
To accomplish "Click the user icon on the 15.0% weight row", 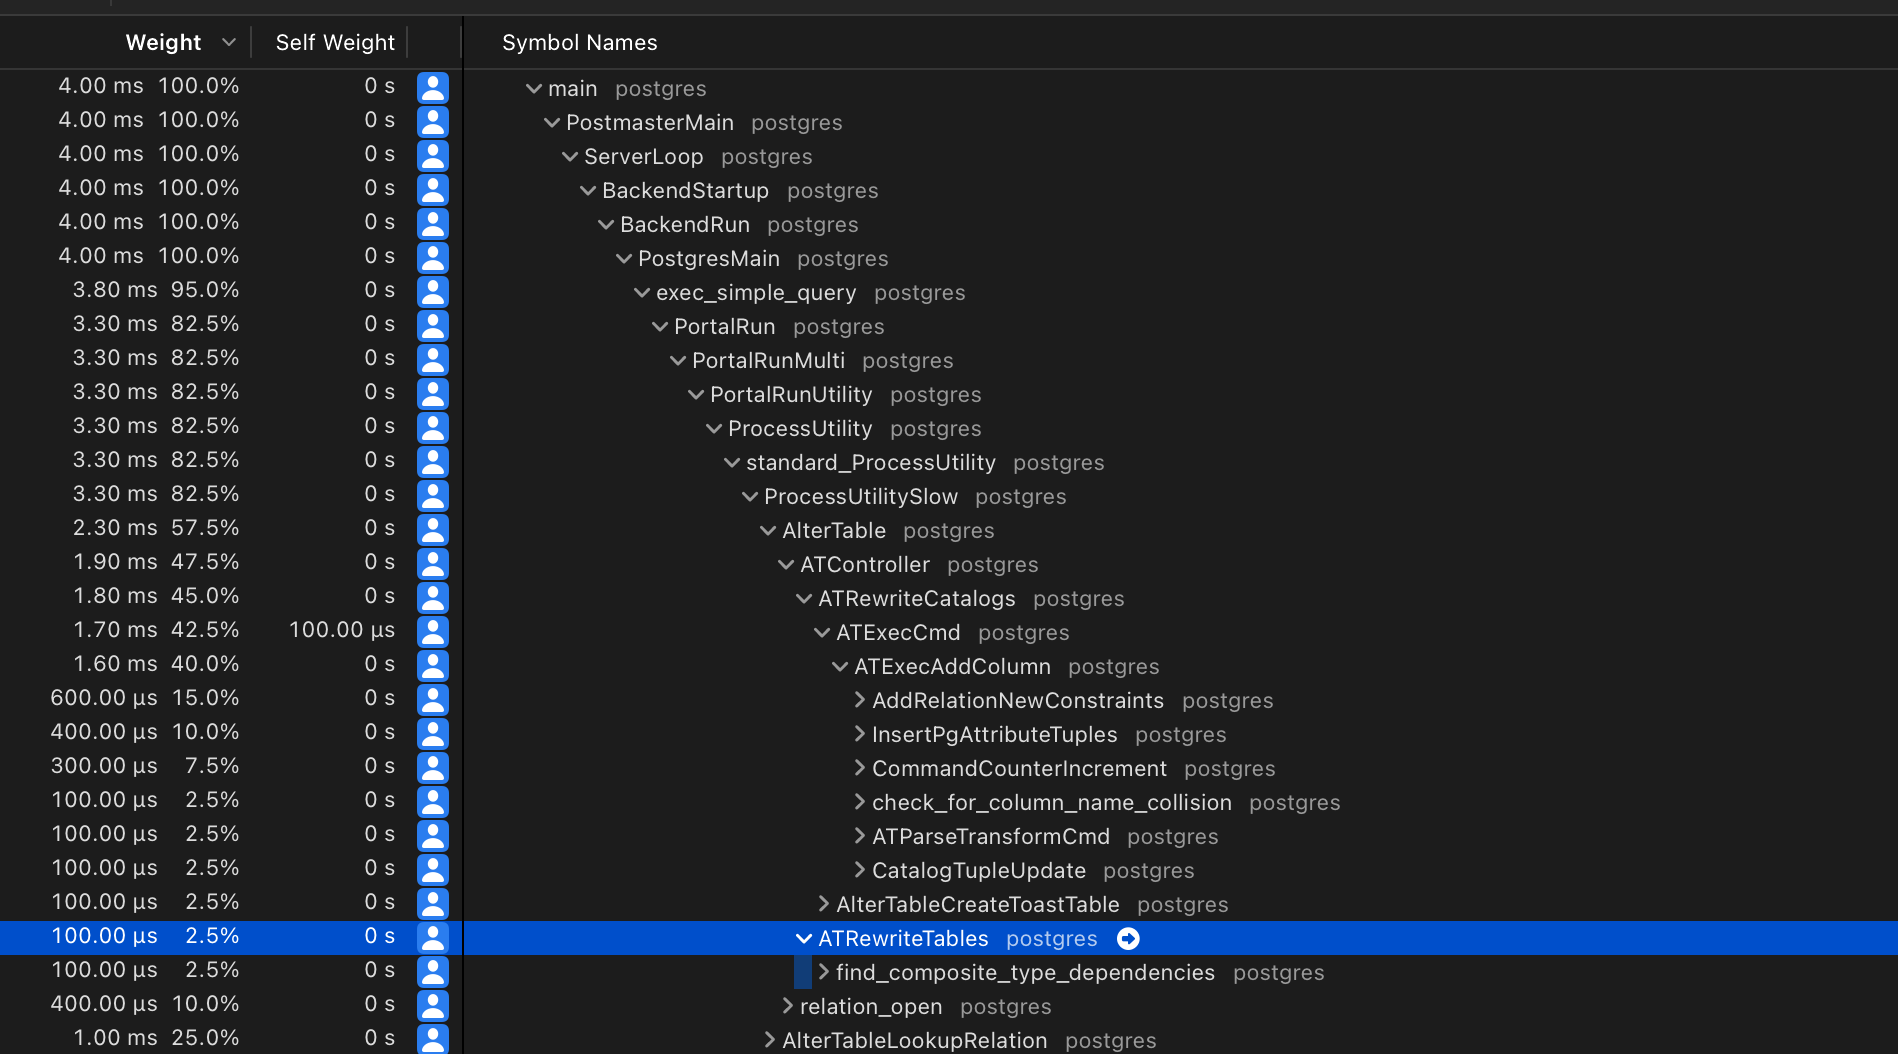I will coord(433,698).
